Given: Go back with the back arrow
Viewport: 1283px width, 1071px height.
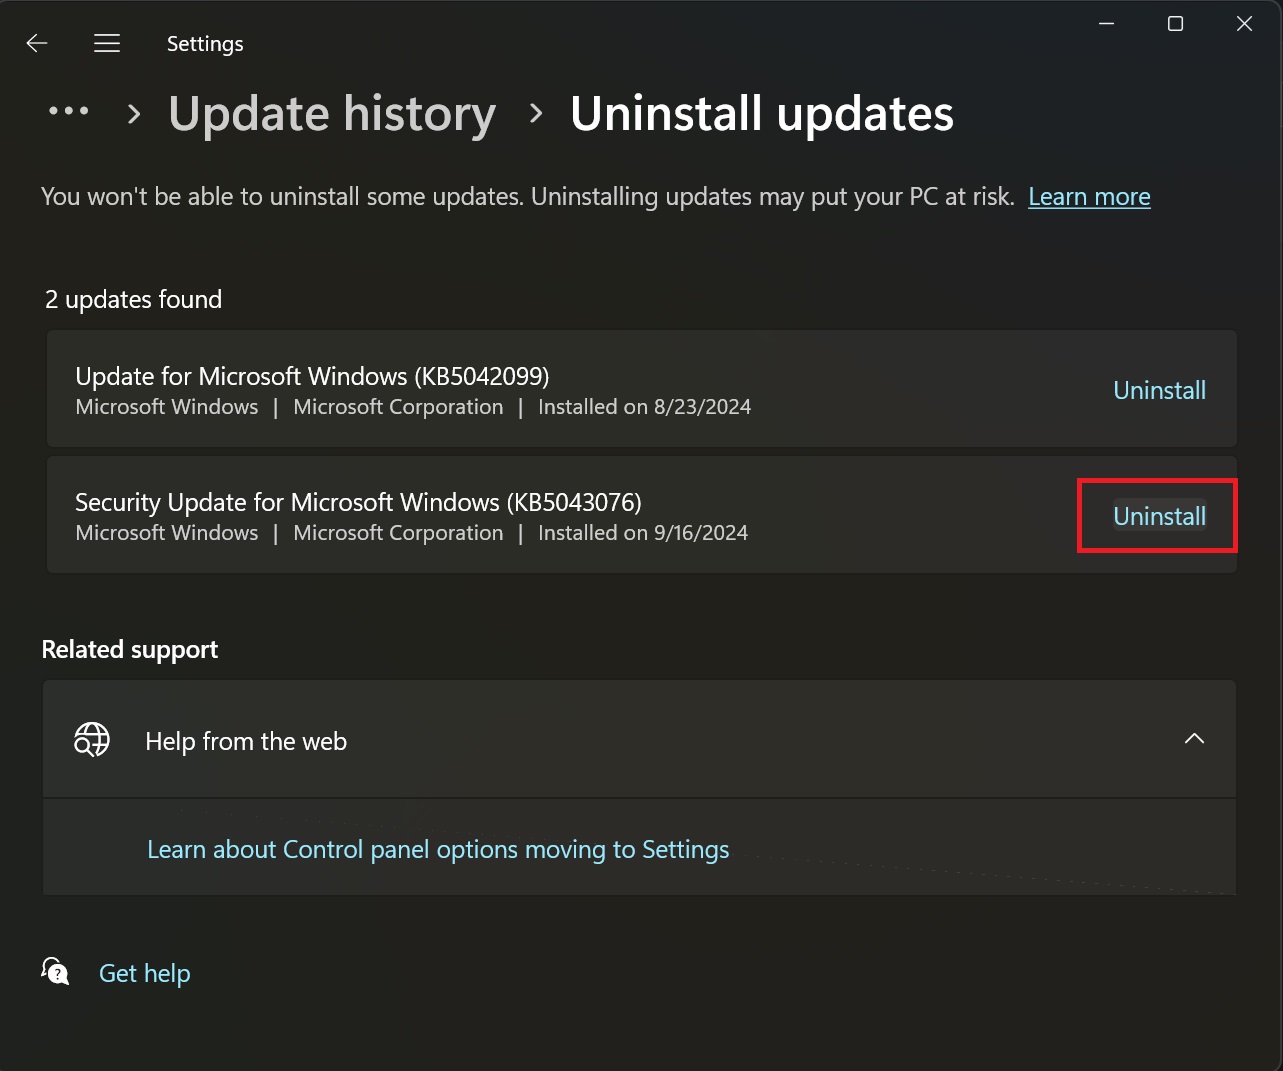Looking at the screenshot, I should pos(37,43).
